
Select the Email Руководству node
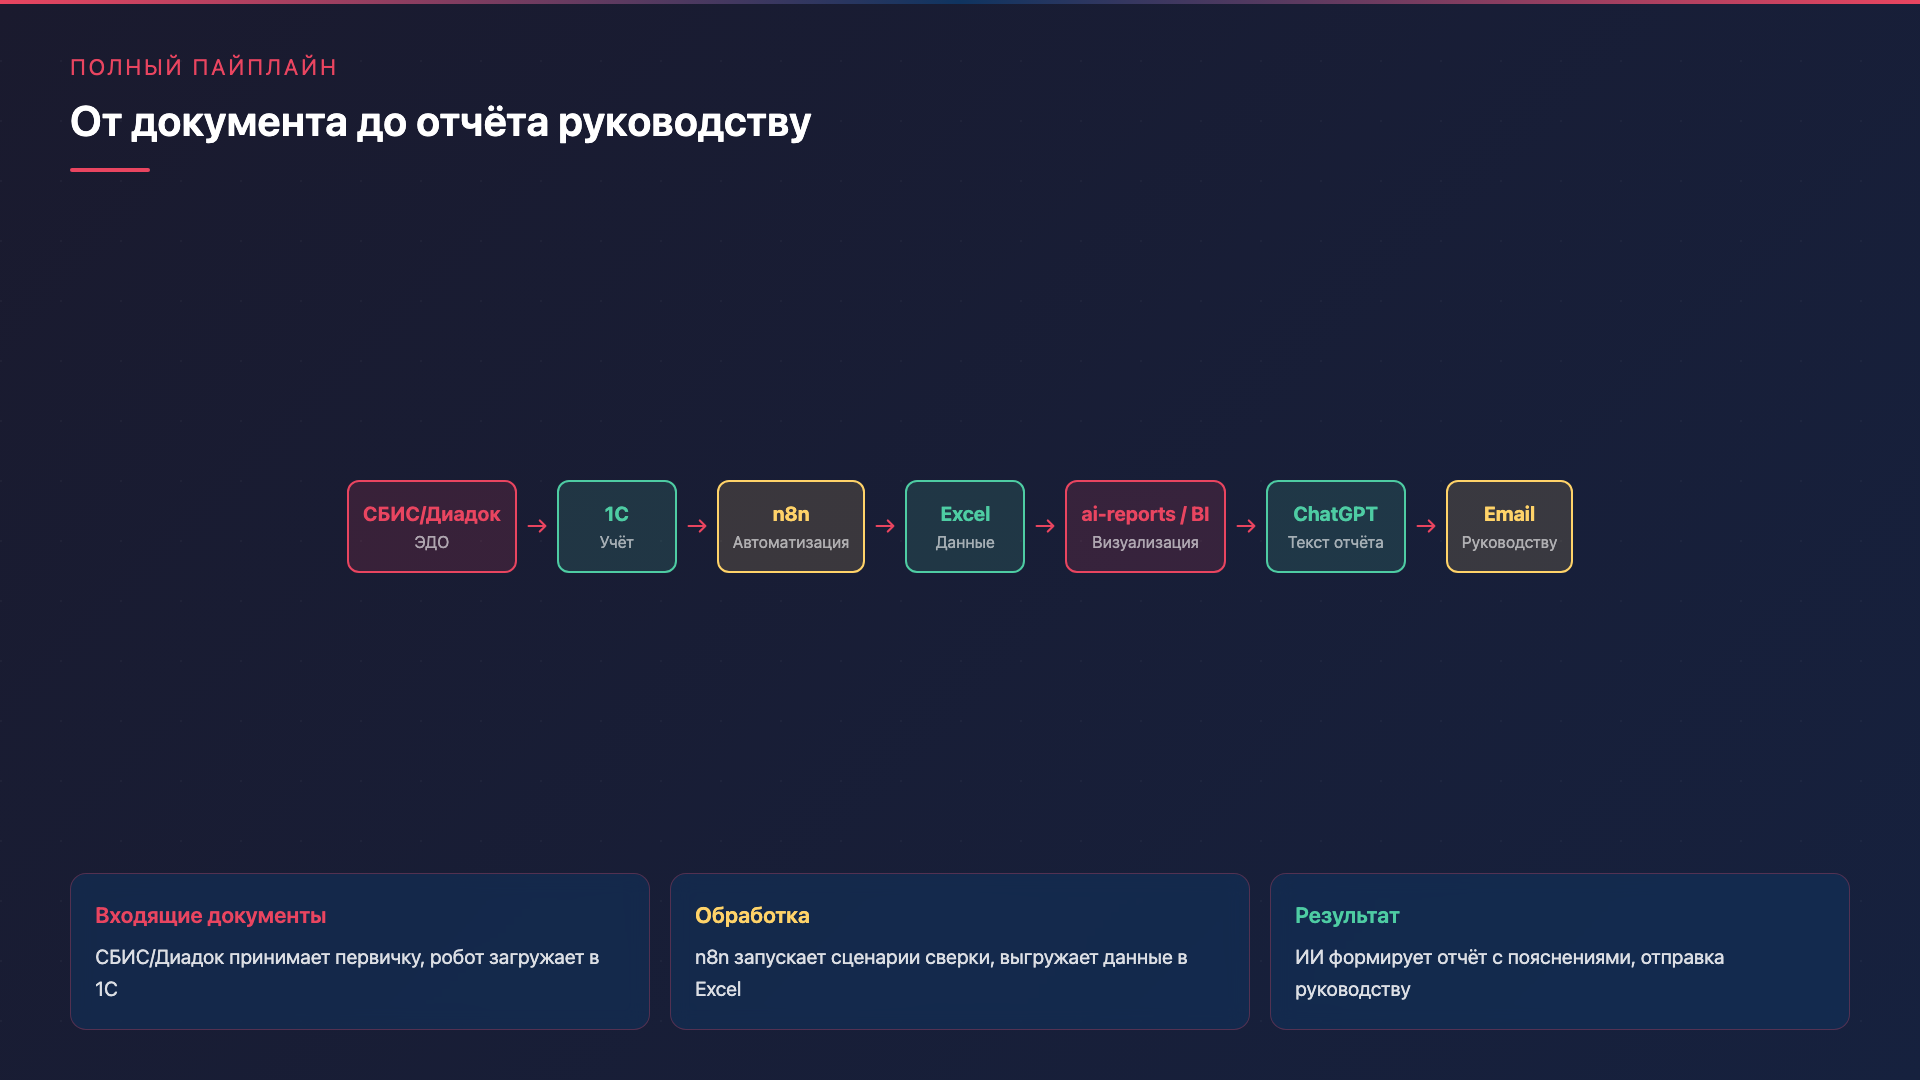(x=1508, y=526)
